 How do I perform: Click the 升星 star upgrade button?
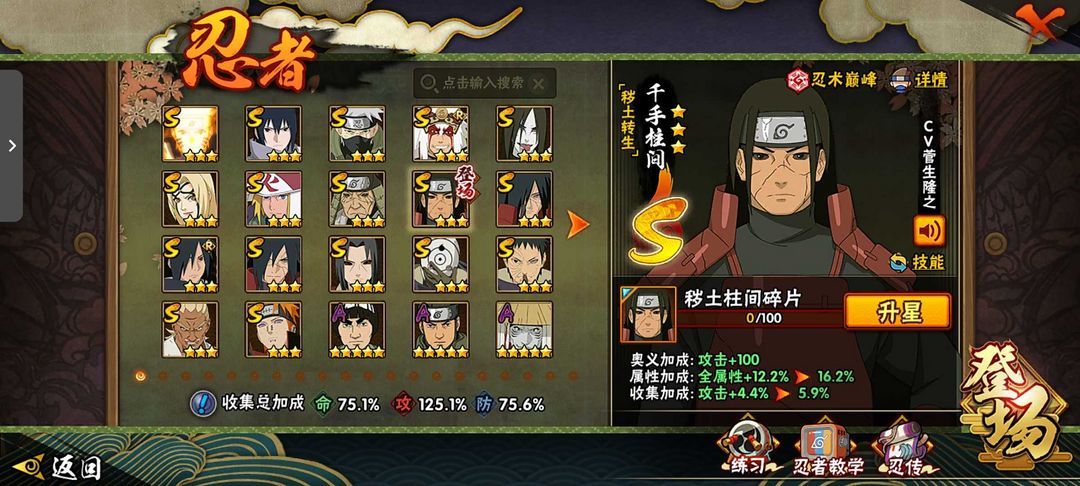(x=897, y=312)
